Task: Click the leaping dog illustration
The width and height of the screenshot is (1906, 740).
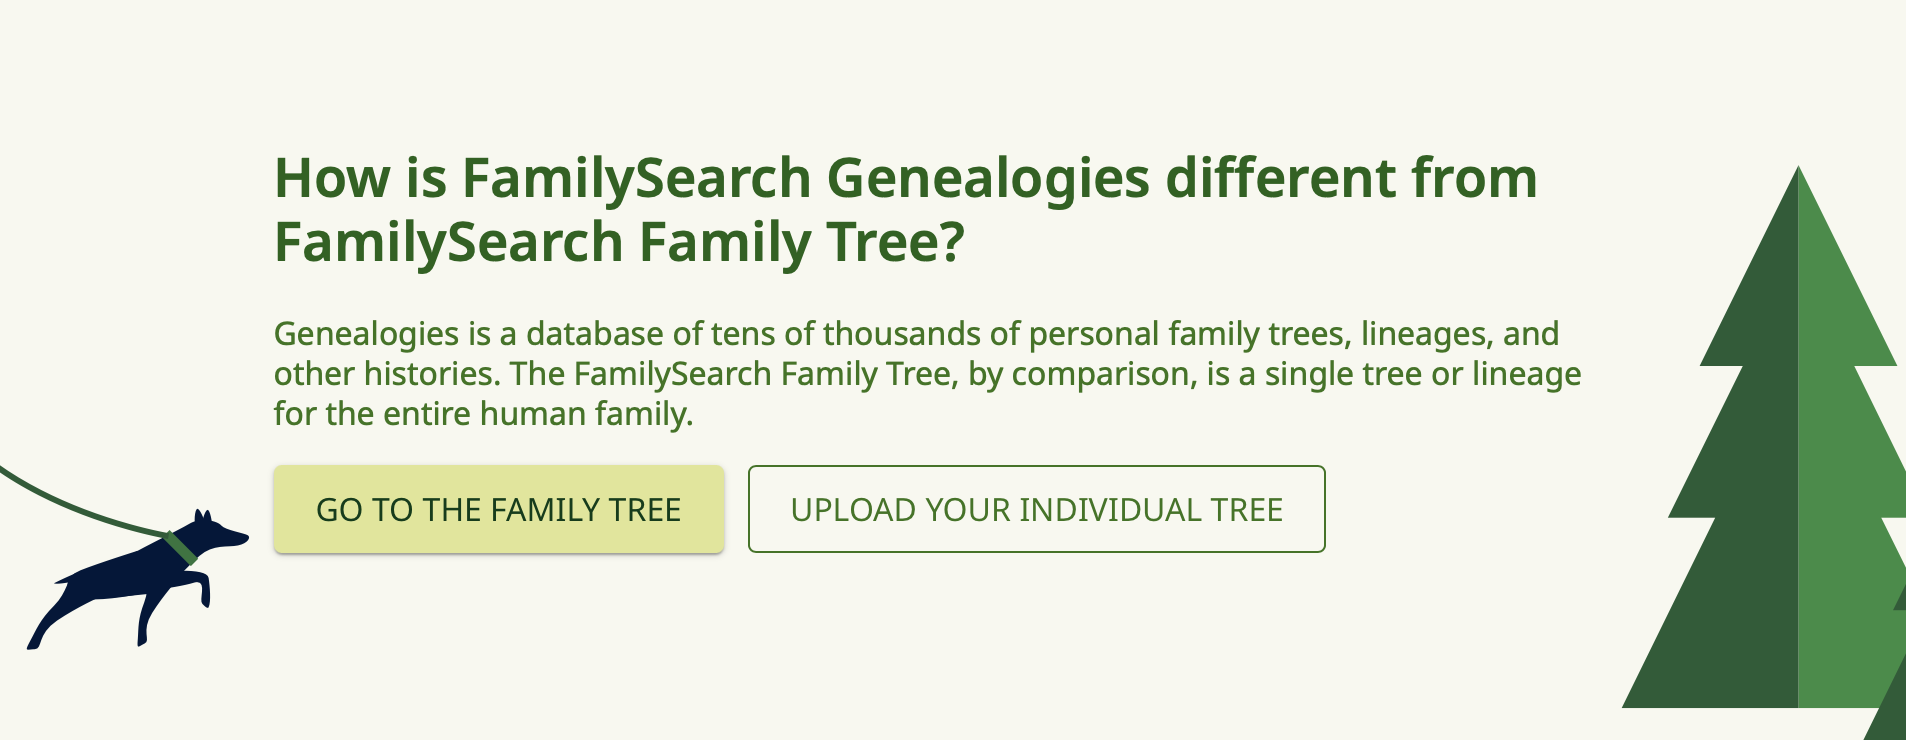Action: tap(138, 580)
